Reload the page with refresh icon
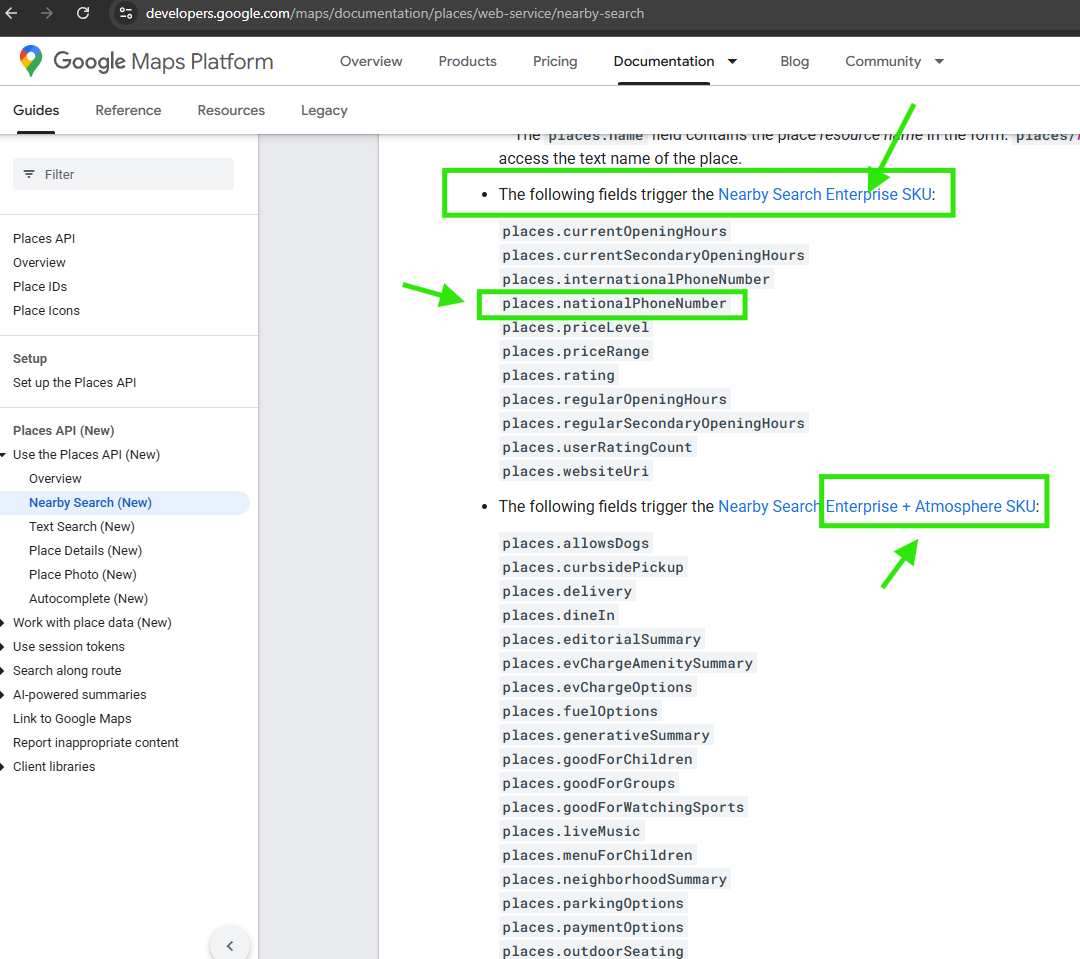 [83, 13]
